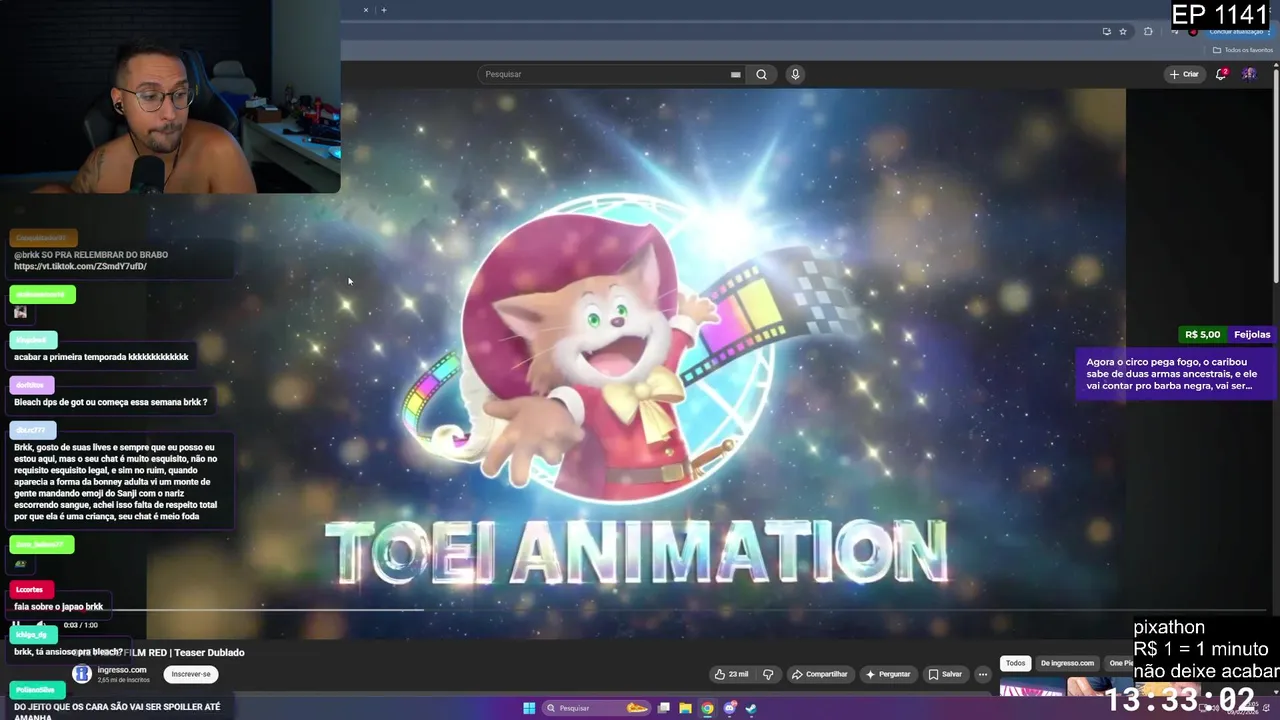
Task: Like the video with 23 mil likes
Action: coord(731,674)
